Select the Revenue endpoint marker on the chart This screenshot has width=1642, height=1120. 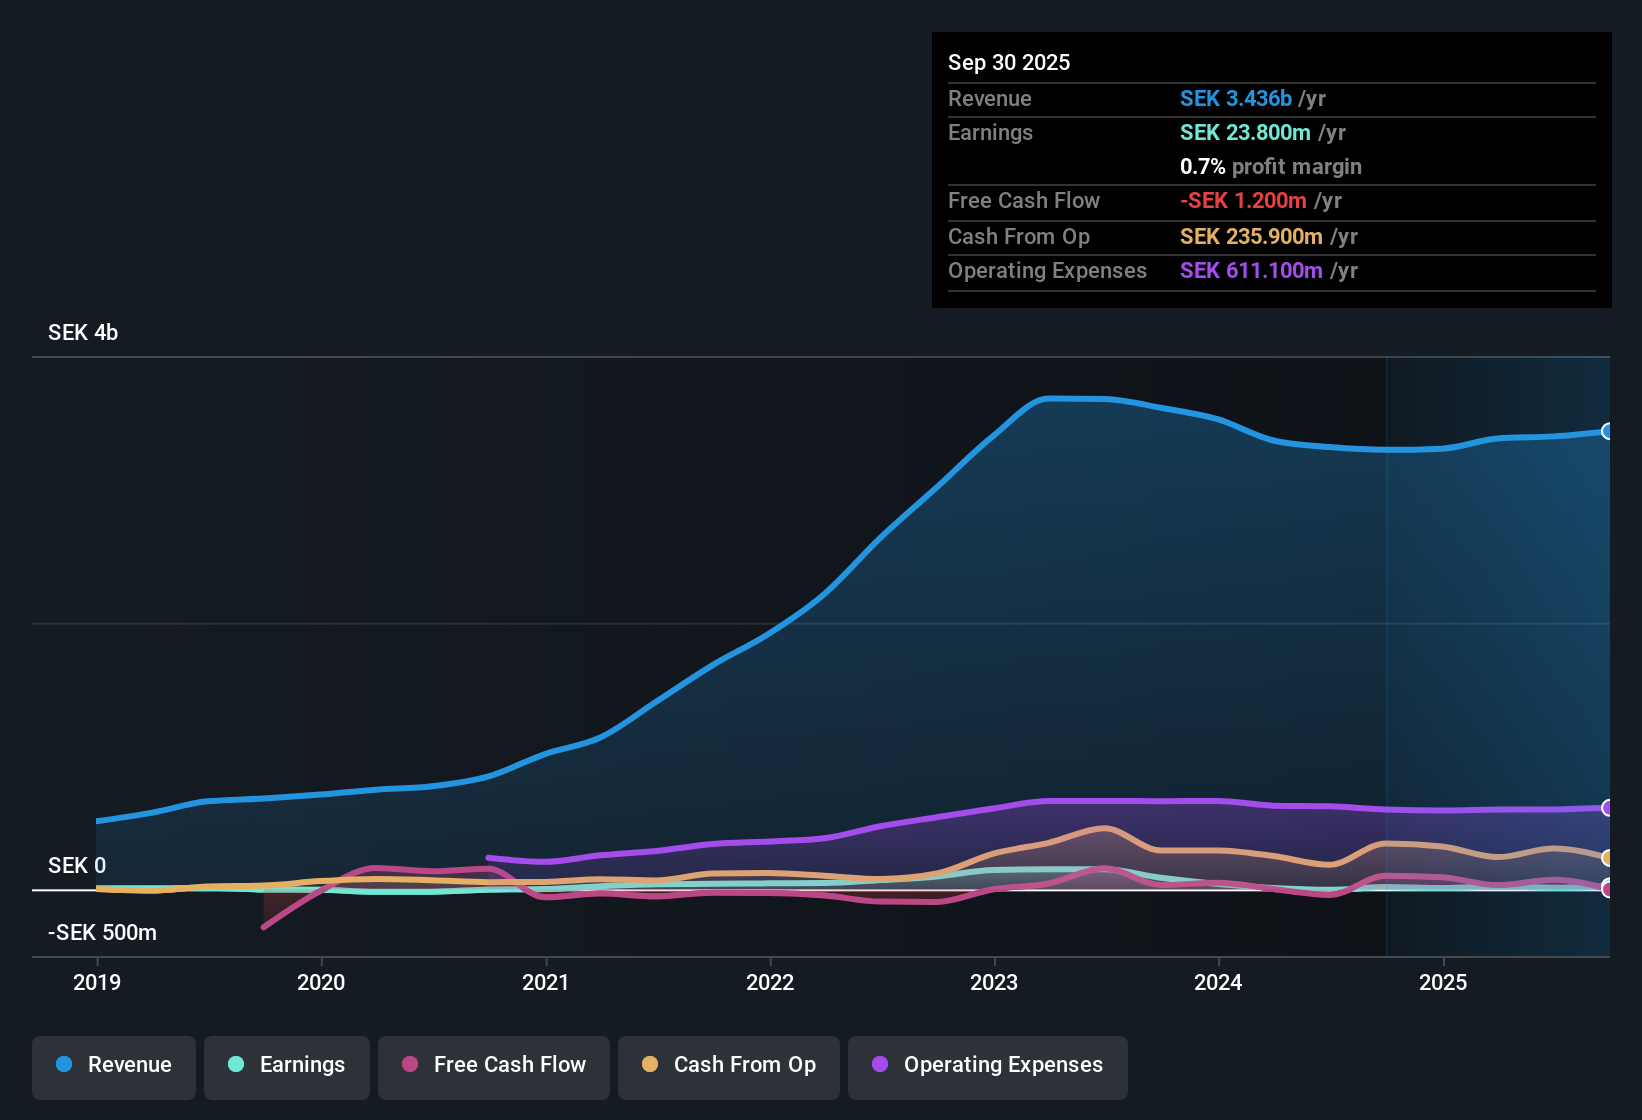tap(1608, 432)
